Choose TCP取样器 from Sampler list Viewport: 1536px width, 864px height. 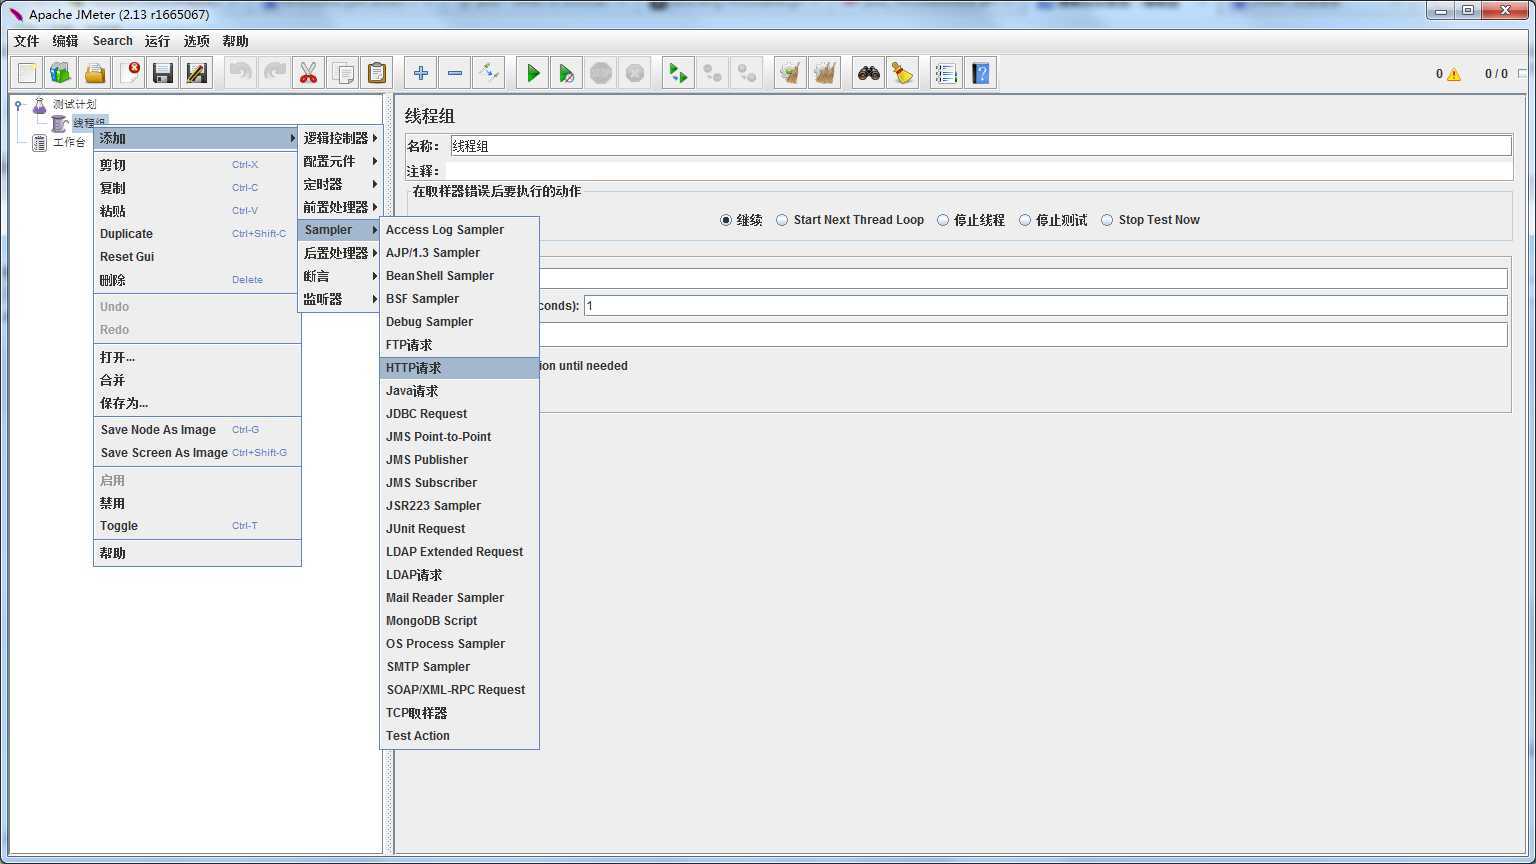460,713
